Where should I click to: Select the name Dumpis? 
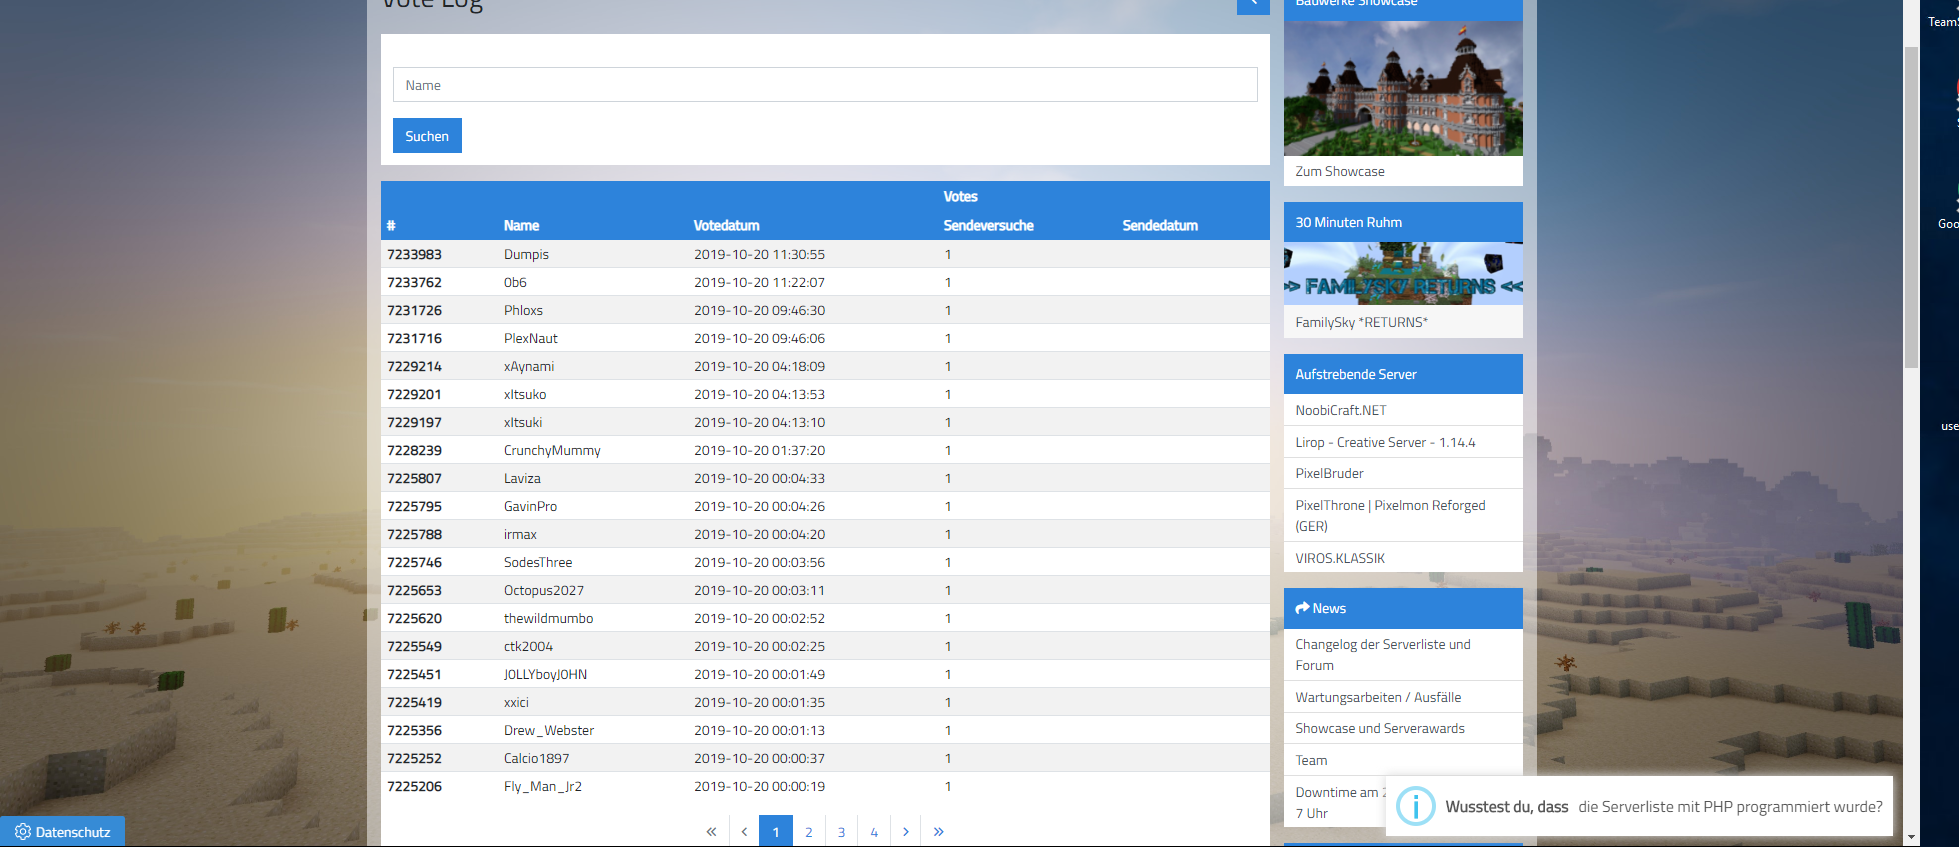(x=526, y=254)
